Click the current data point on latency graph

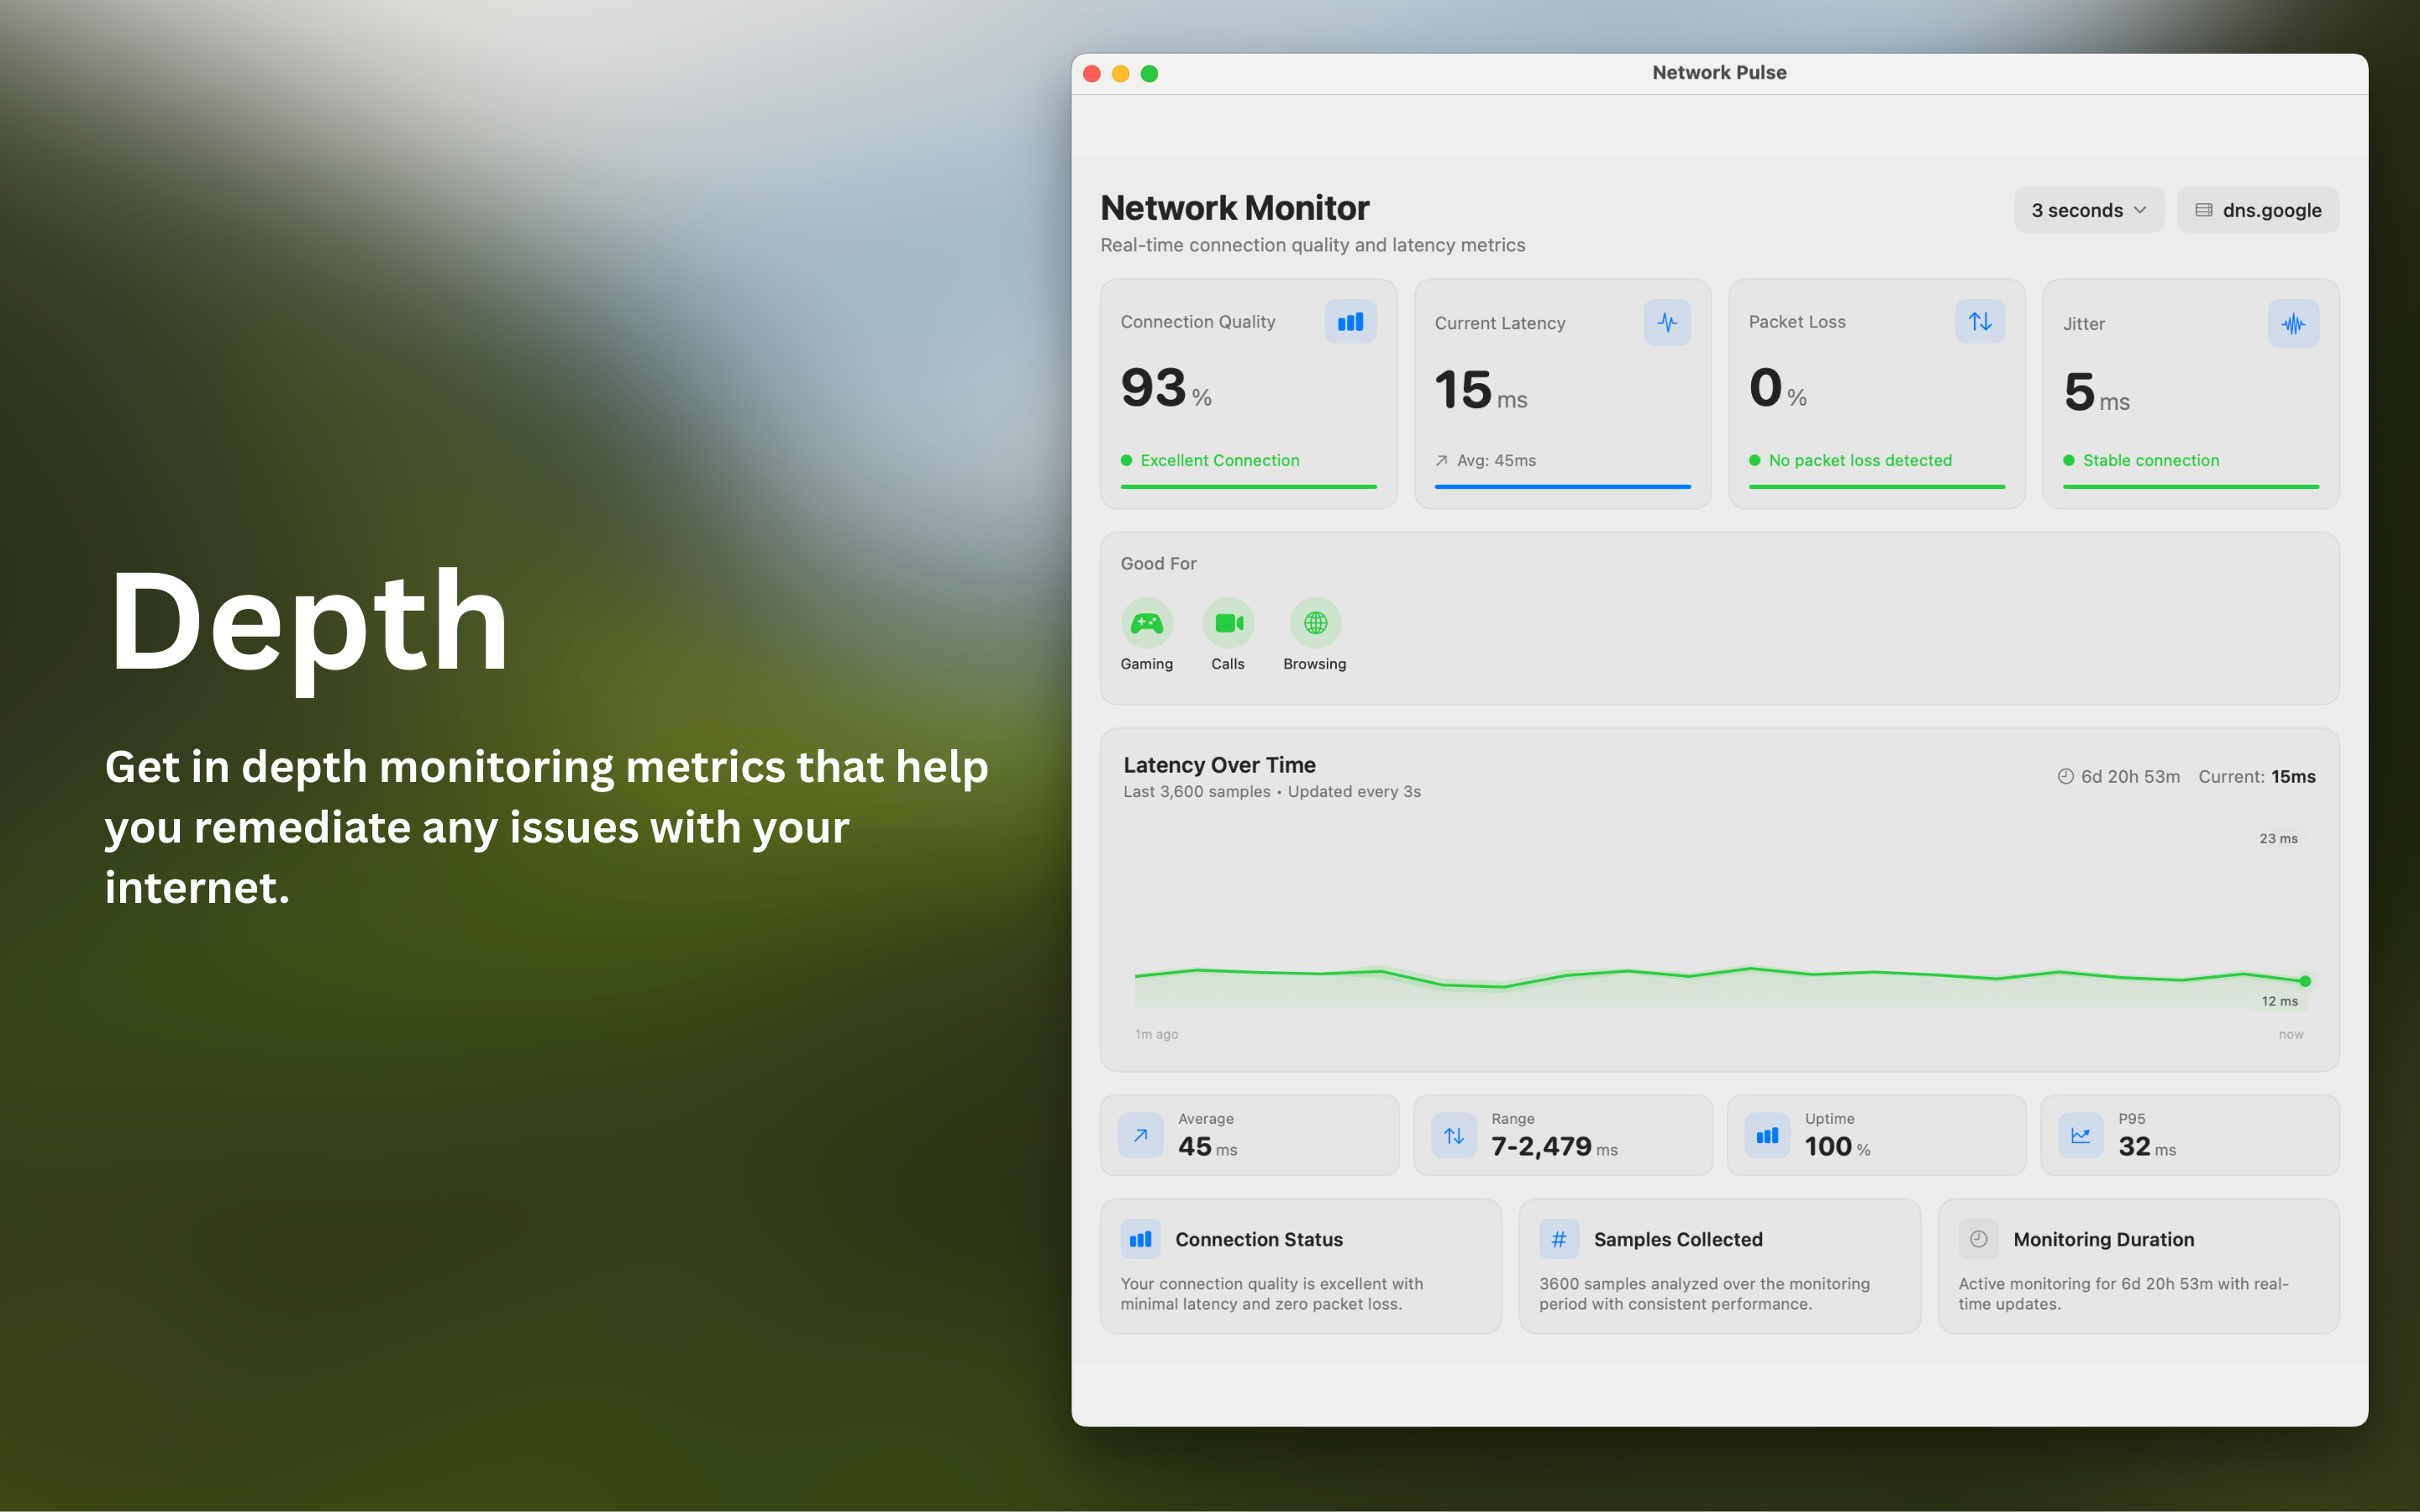2305,981
